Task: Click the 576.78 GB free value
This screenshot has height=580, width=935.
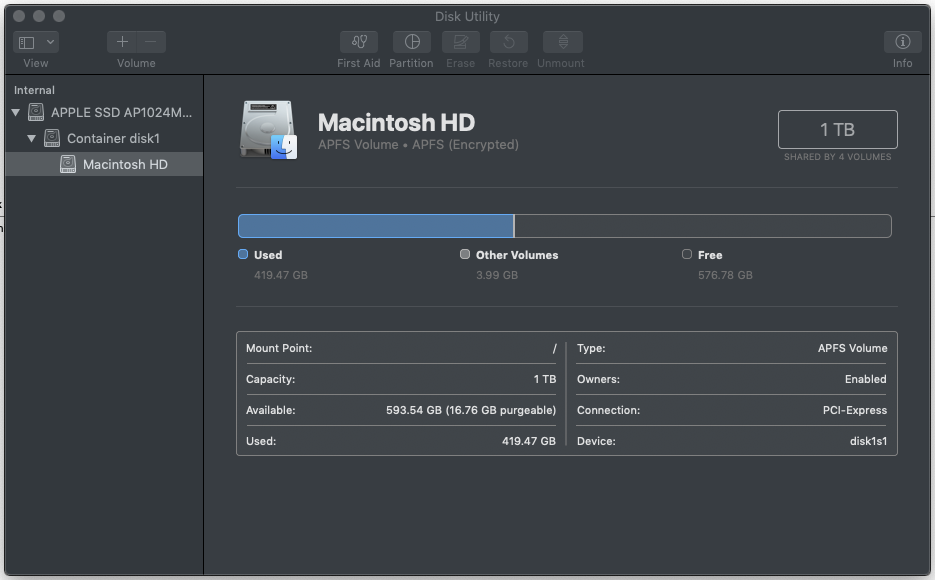Action: 725,275
